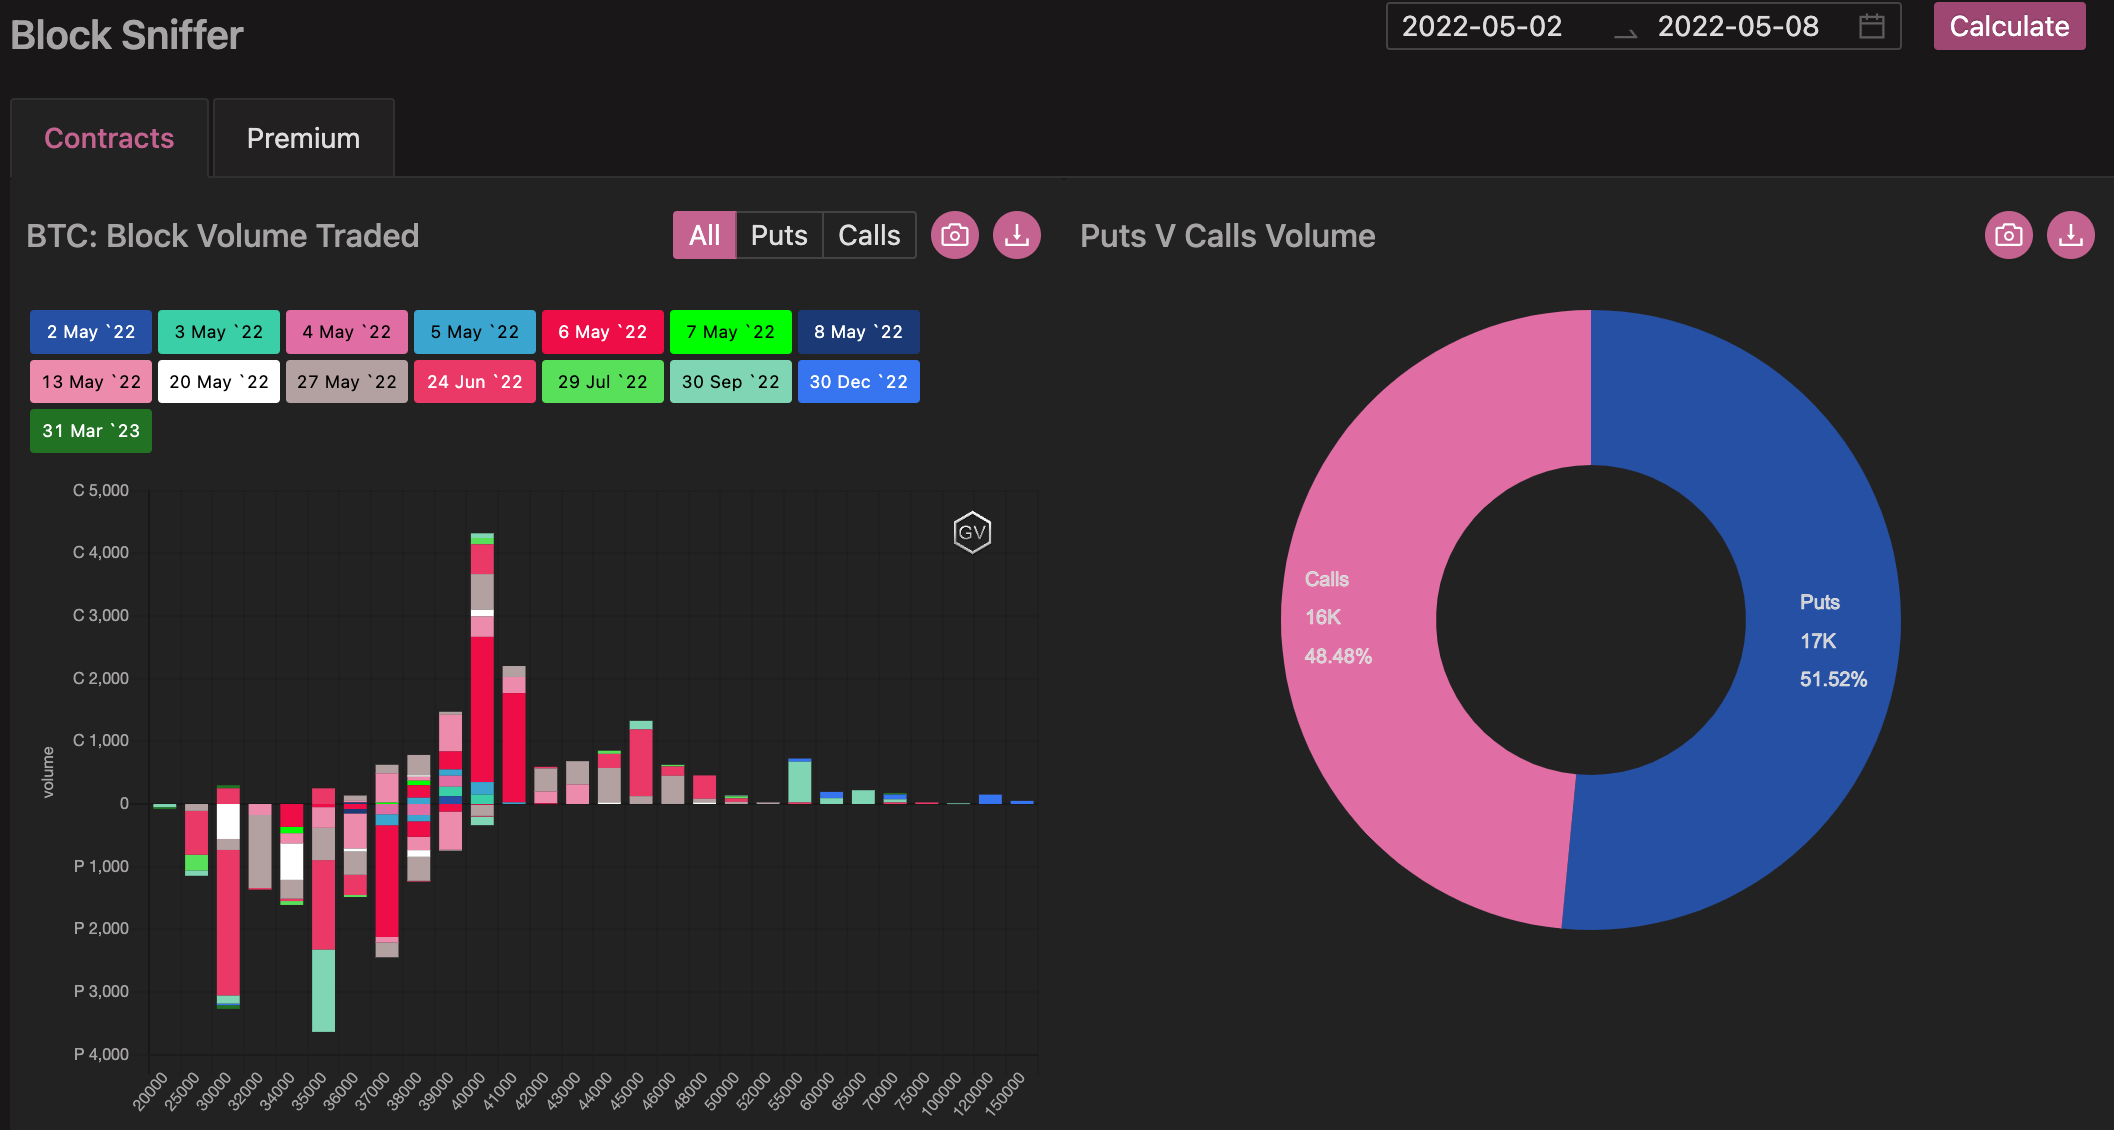This screenshot has width=2114, height=1130.
Task: Click the 'Puts V Calls Volume' heading
Action: [x=1228, y=236]
